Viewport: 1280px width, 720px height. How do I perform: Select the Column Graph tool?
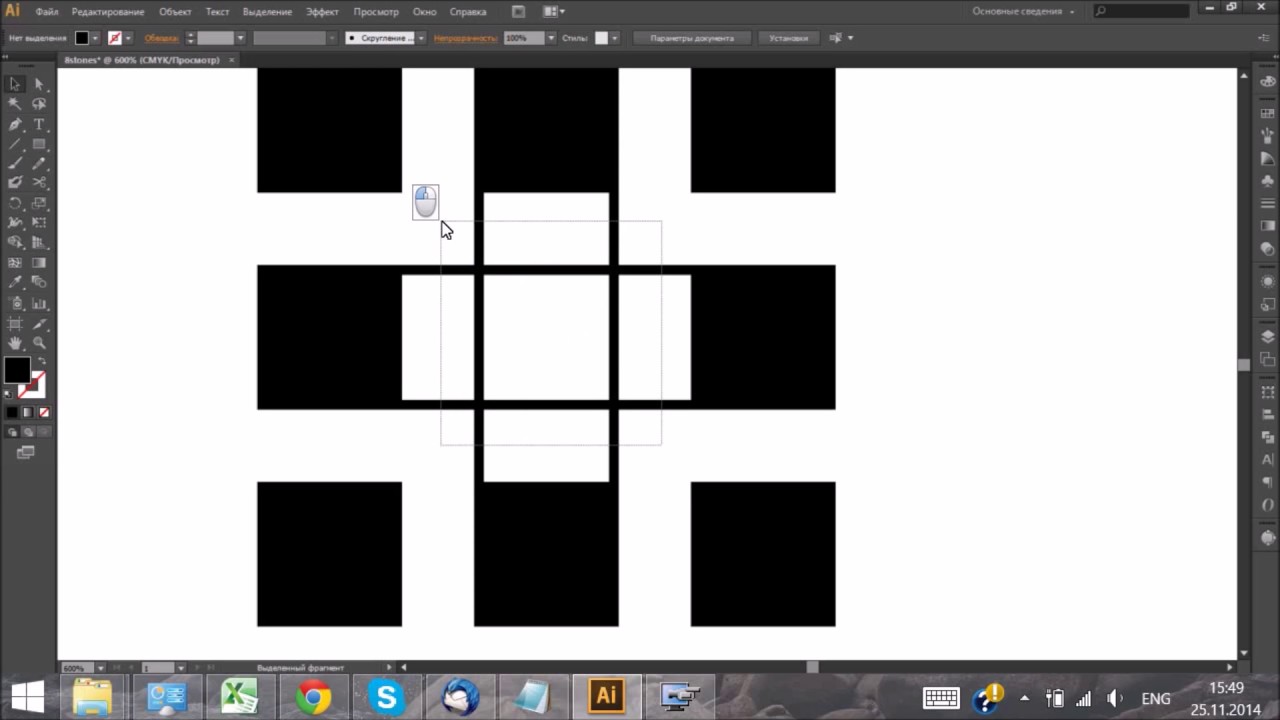tap(39, 302)
